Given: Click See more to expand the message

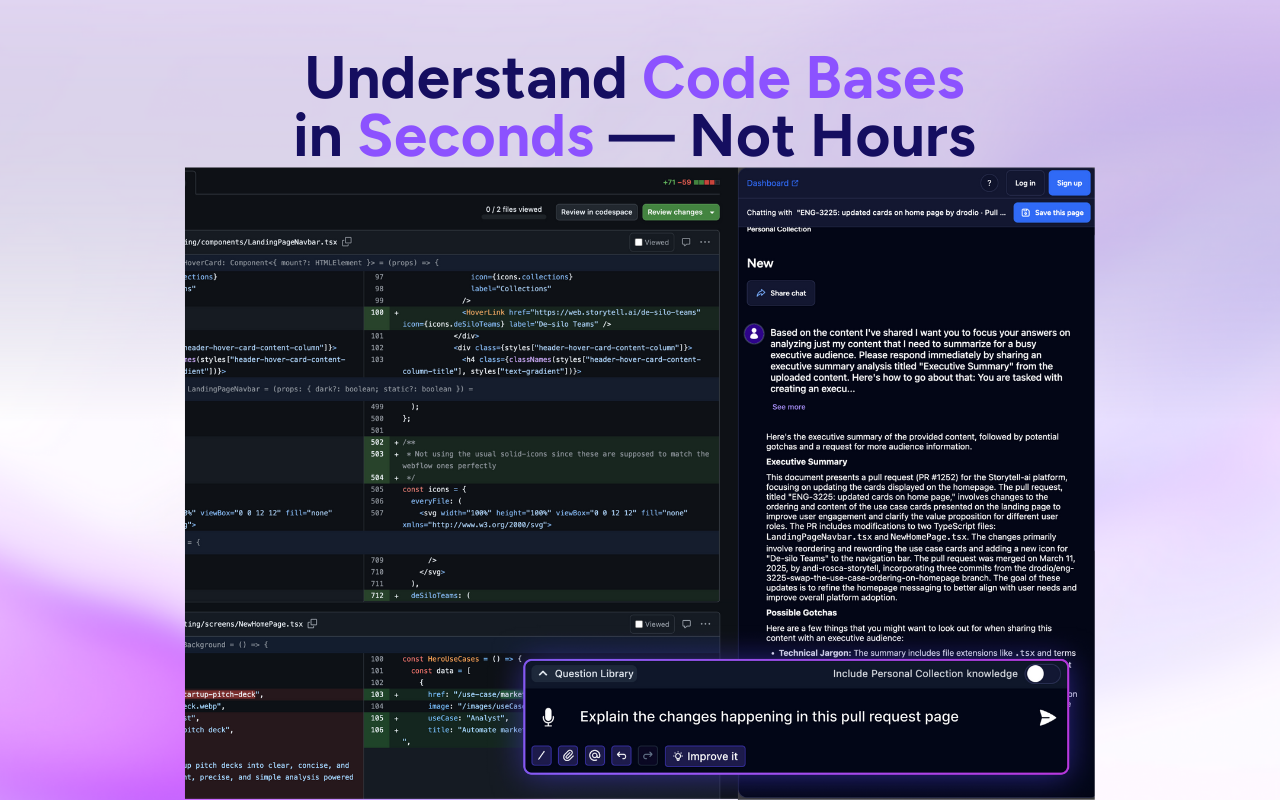Looking at the screenshot, I should [788, 407].
